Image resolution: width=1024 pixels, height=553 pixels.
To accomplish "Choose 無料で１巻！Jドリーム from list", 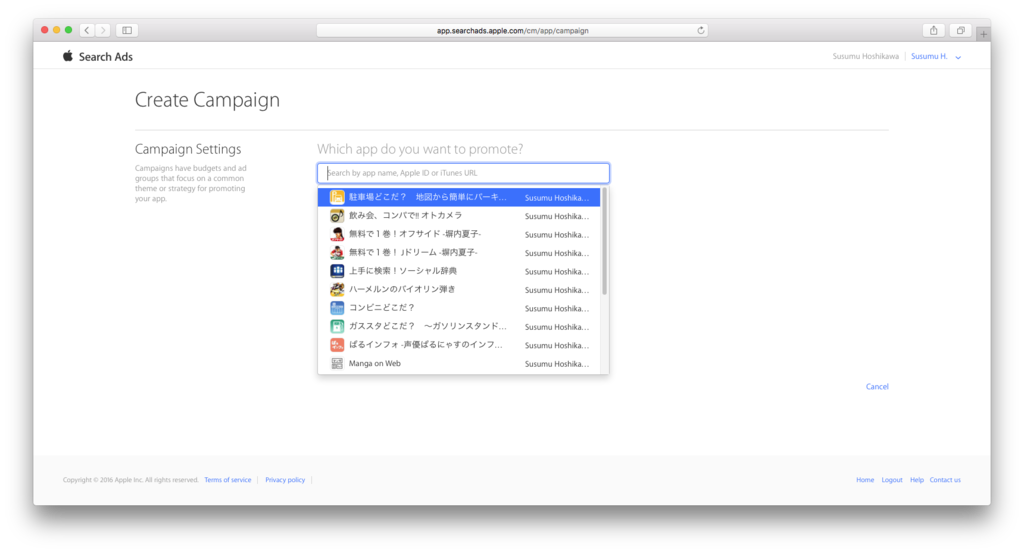I will (x=458, y=252).
